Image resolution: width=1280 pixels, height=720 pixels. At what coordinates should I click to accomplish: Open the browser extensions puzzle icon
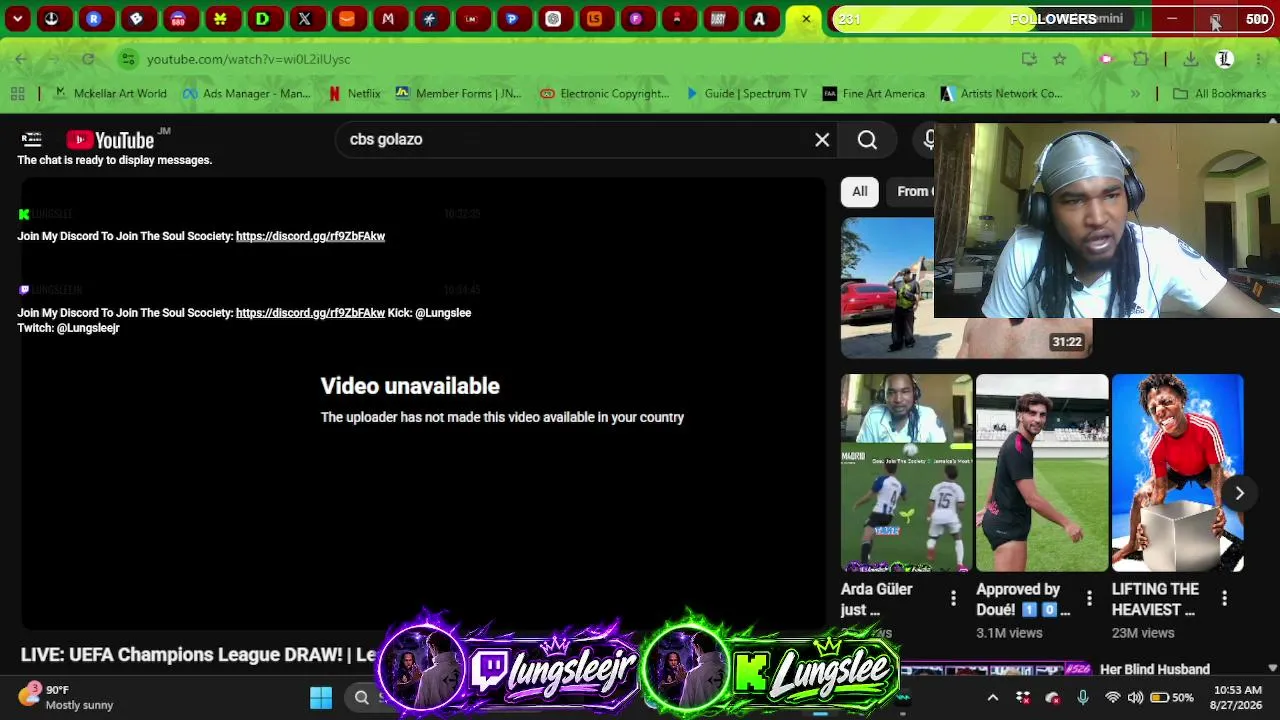[x=1140, y=59]
